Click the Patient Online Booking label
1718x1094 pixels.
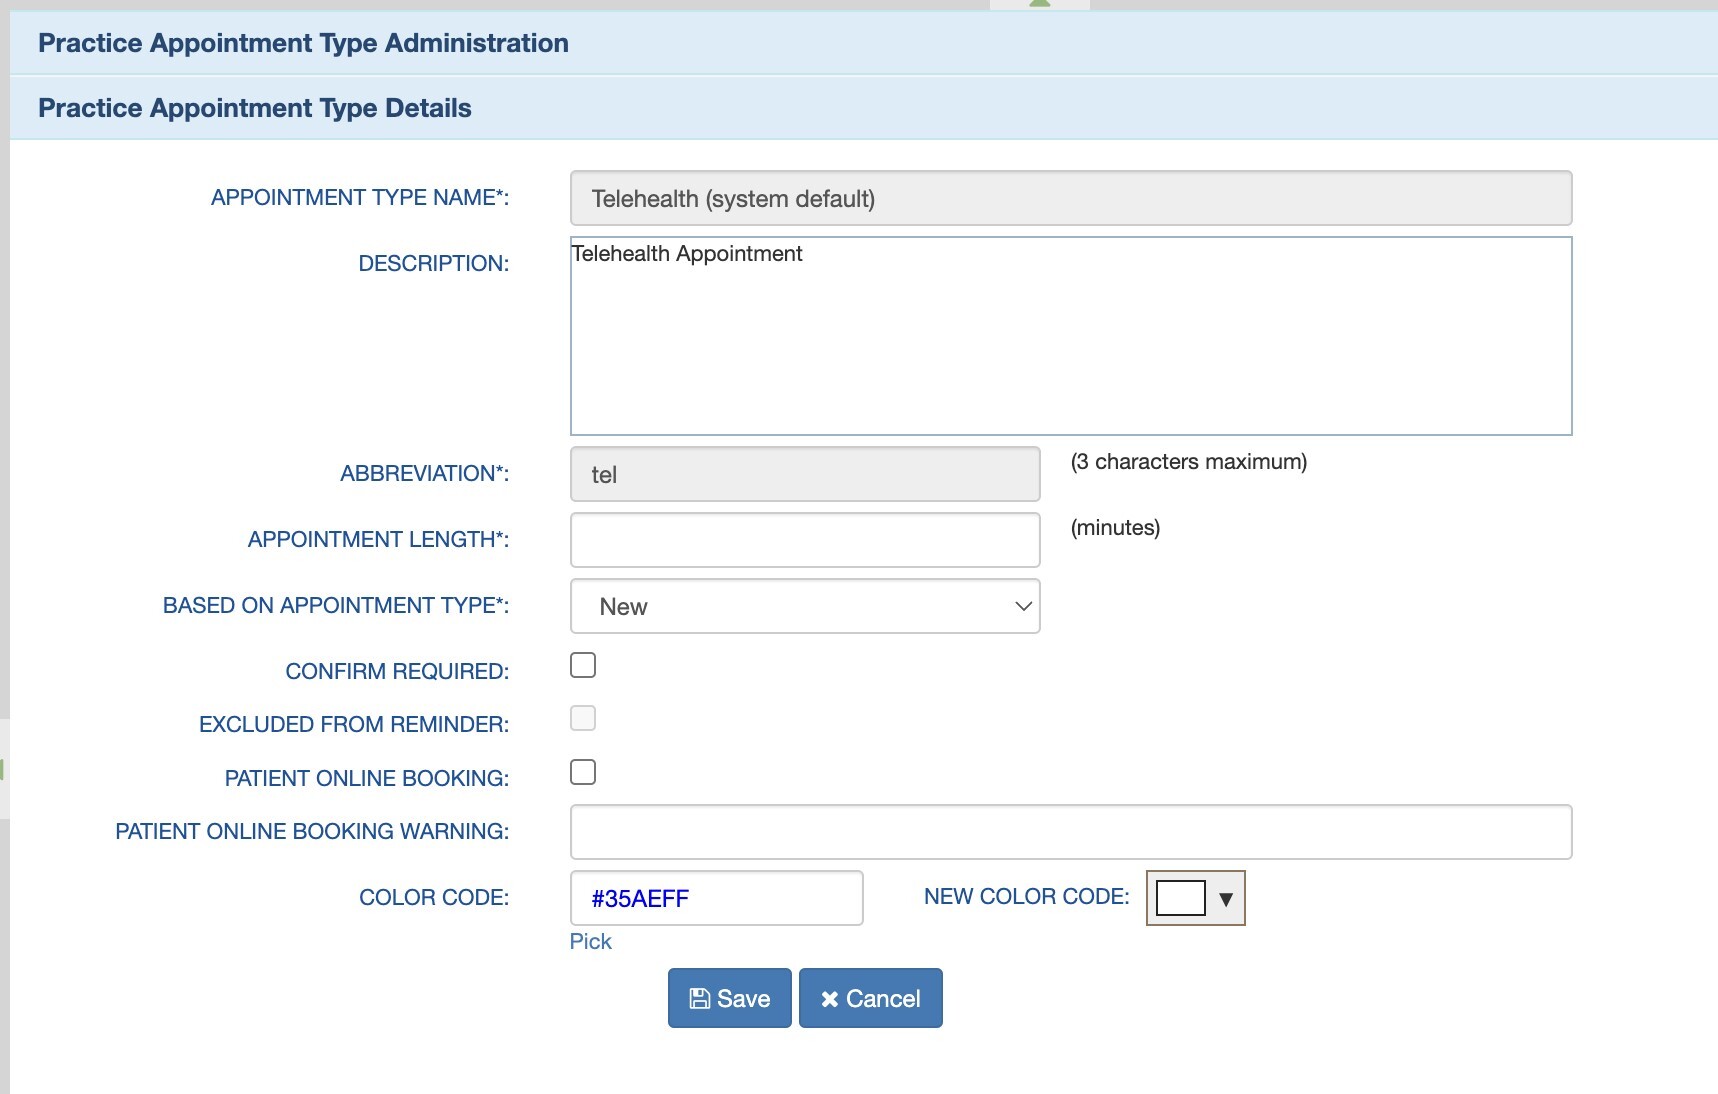click(x=366, y=778)
